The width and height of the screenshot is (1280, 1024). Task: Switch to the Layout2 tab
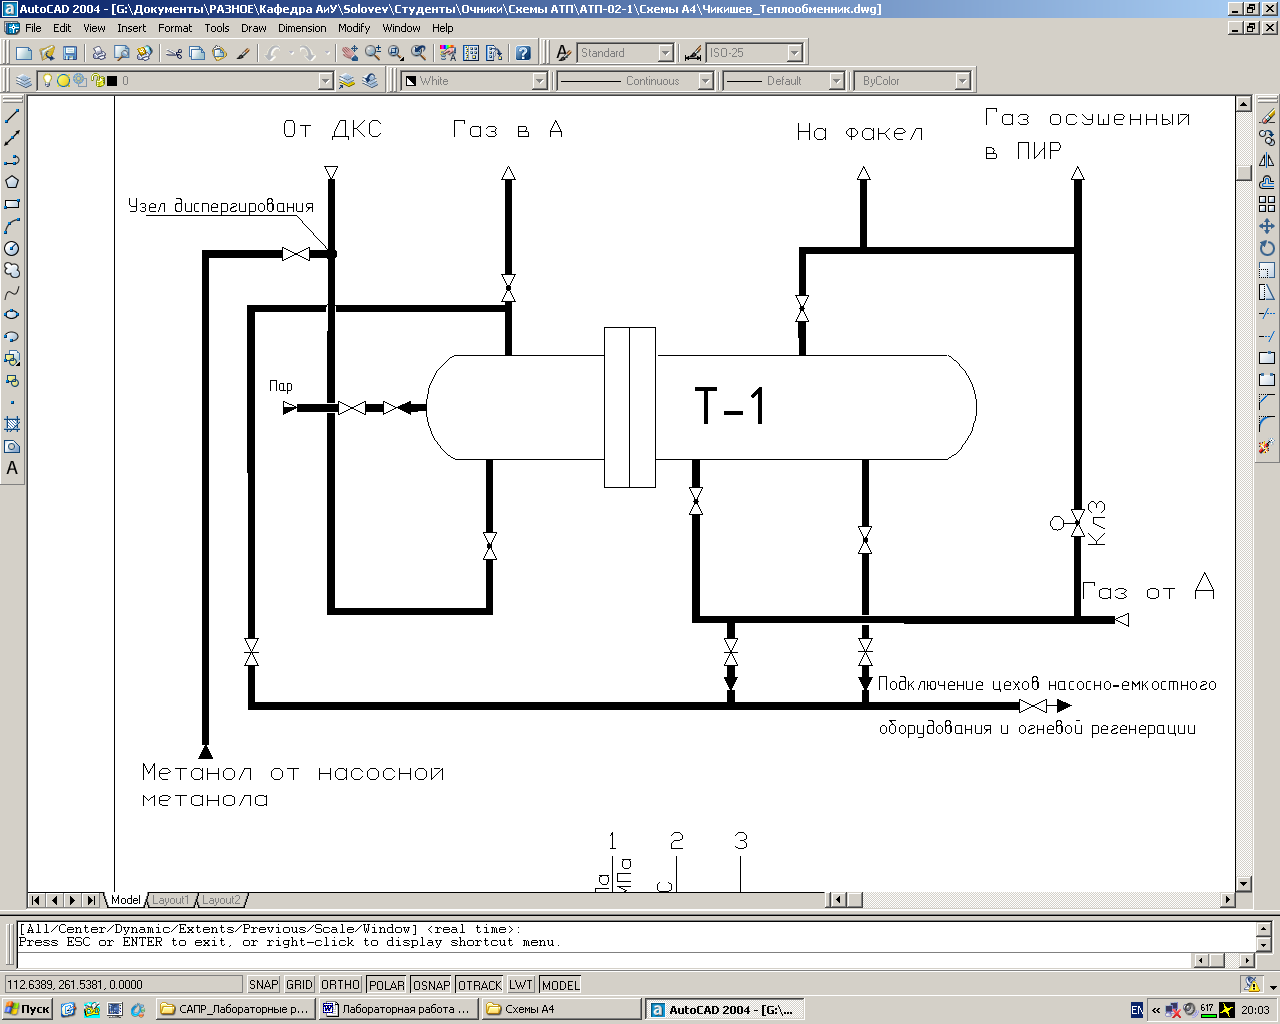coord(221,900)
